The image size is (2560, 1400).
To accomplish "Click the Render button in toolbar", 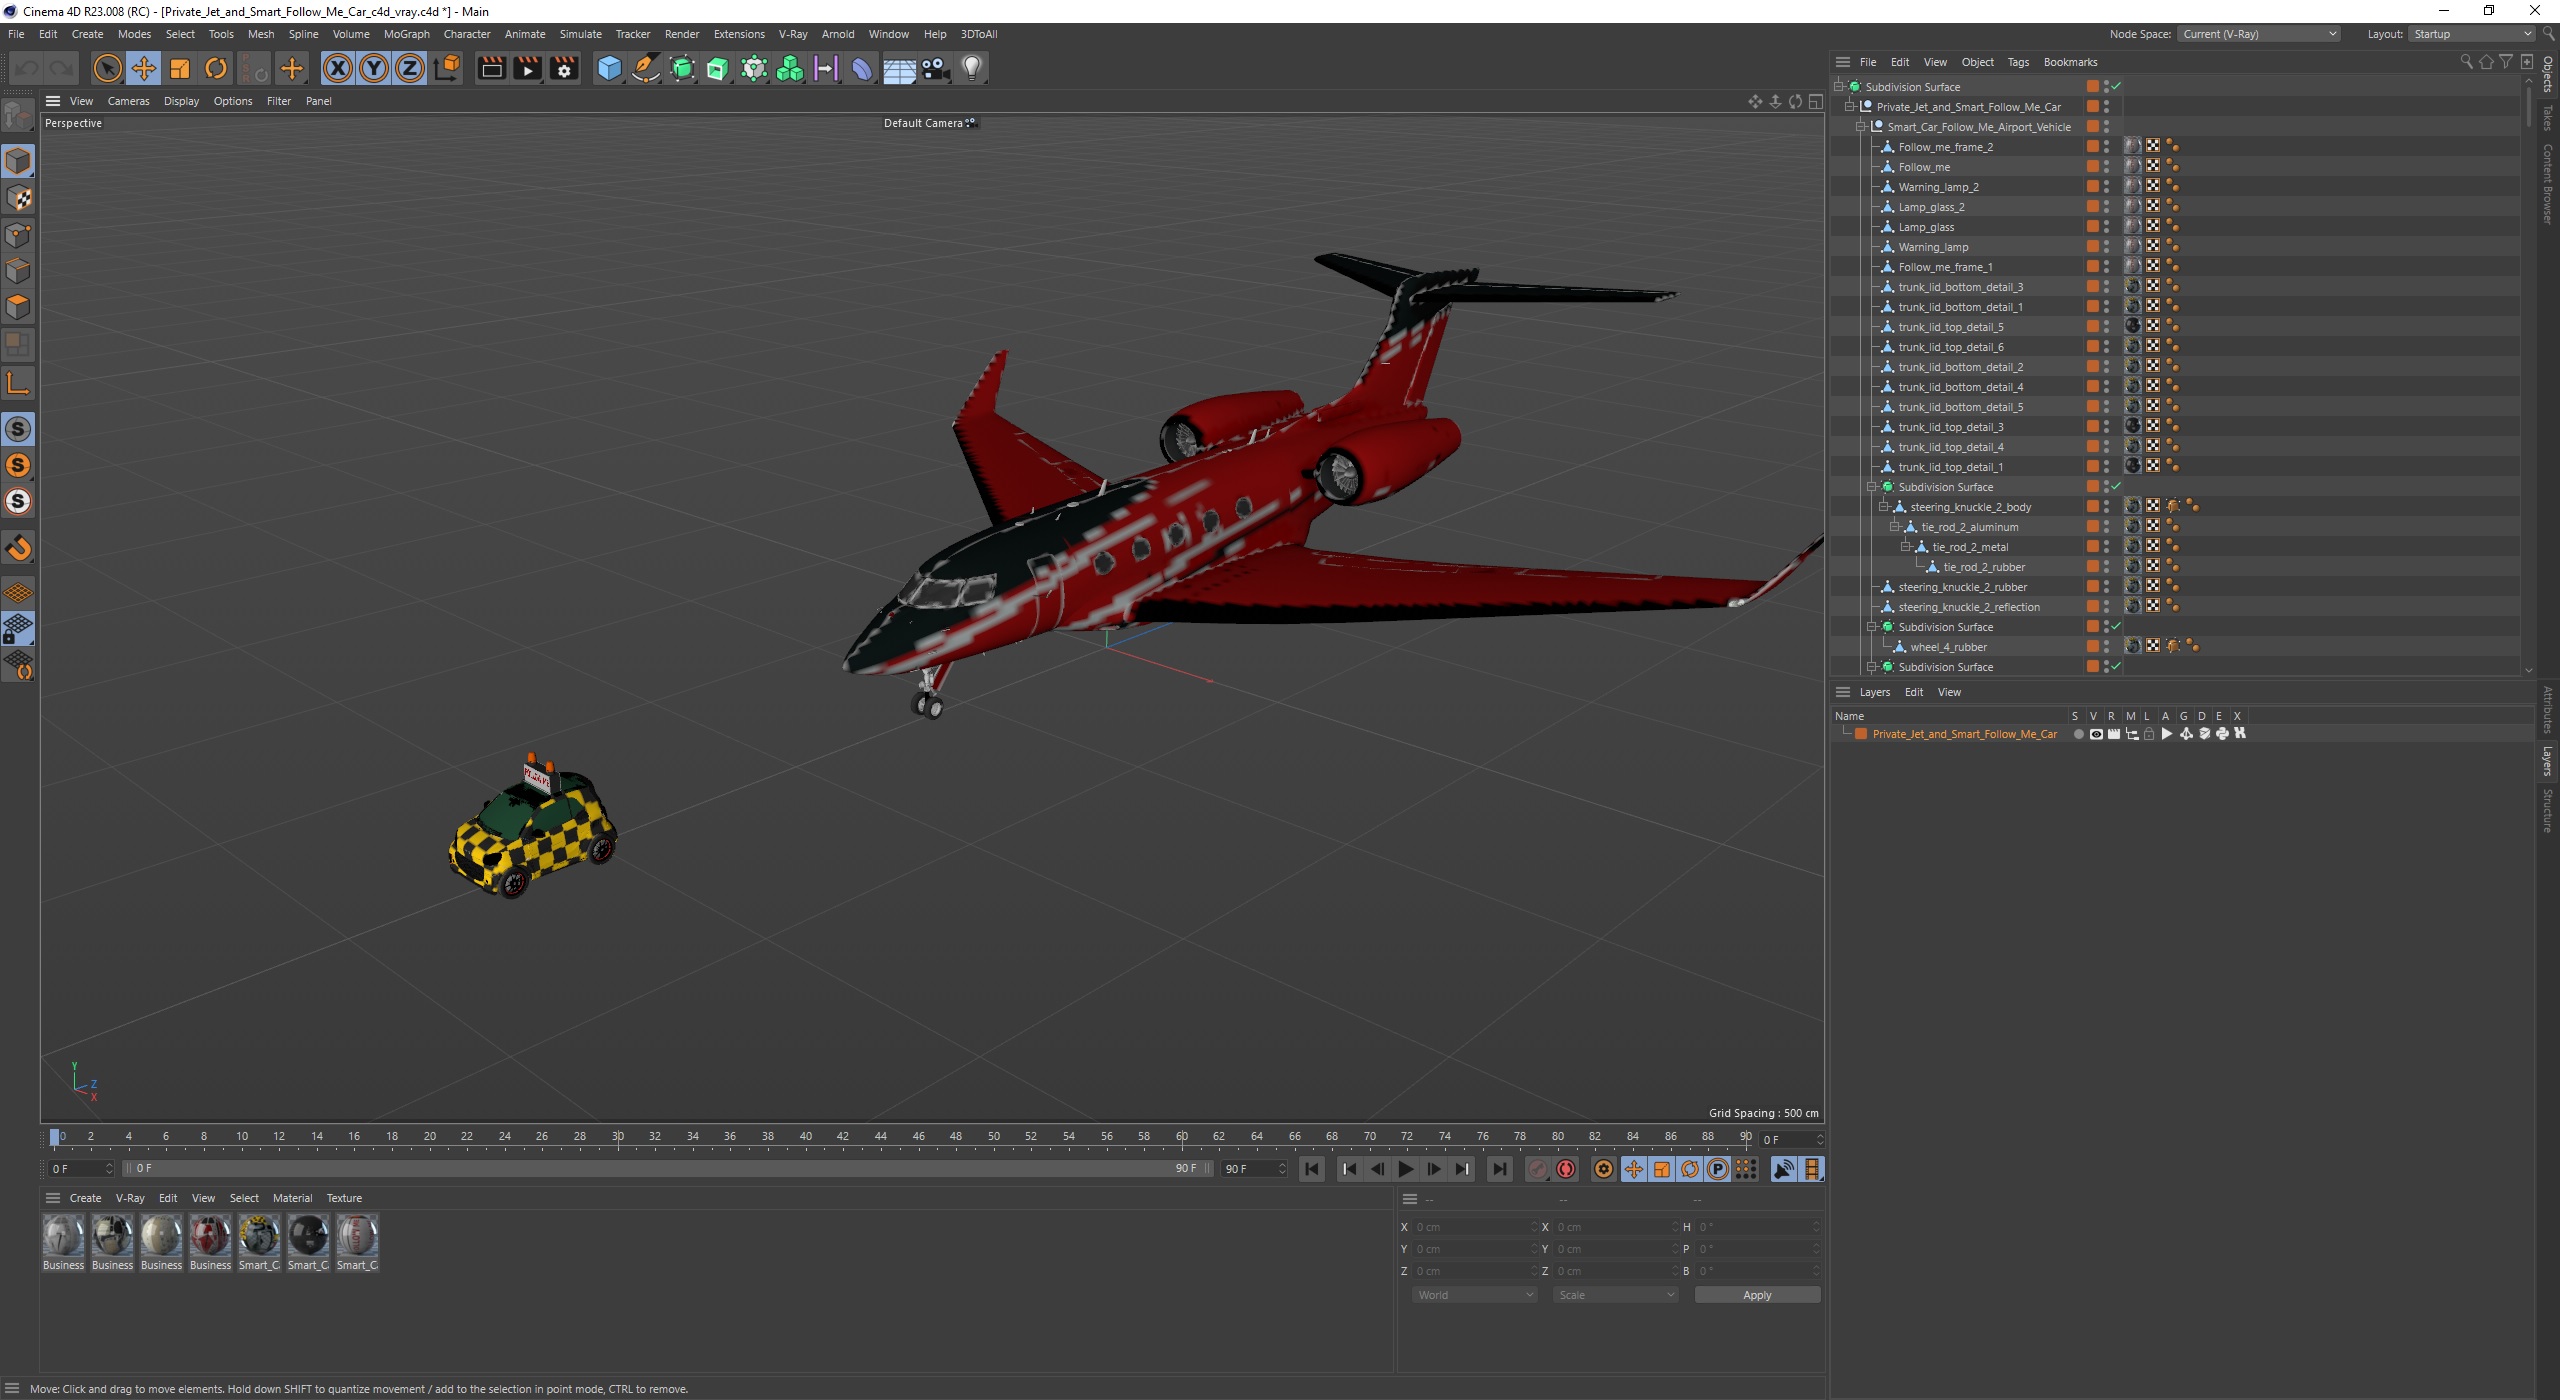I will click(488, 67).
